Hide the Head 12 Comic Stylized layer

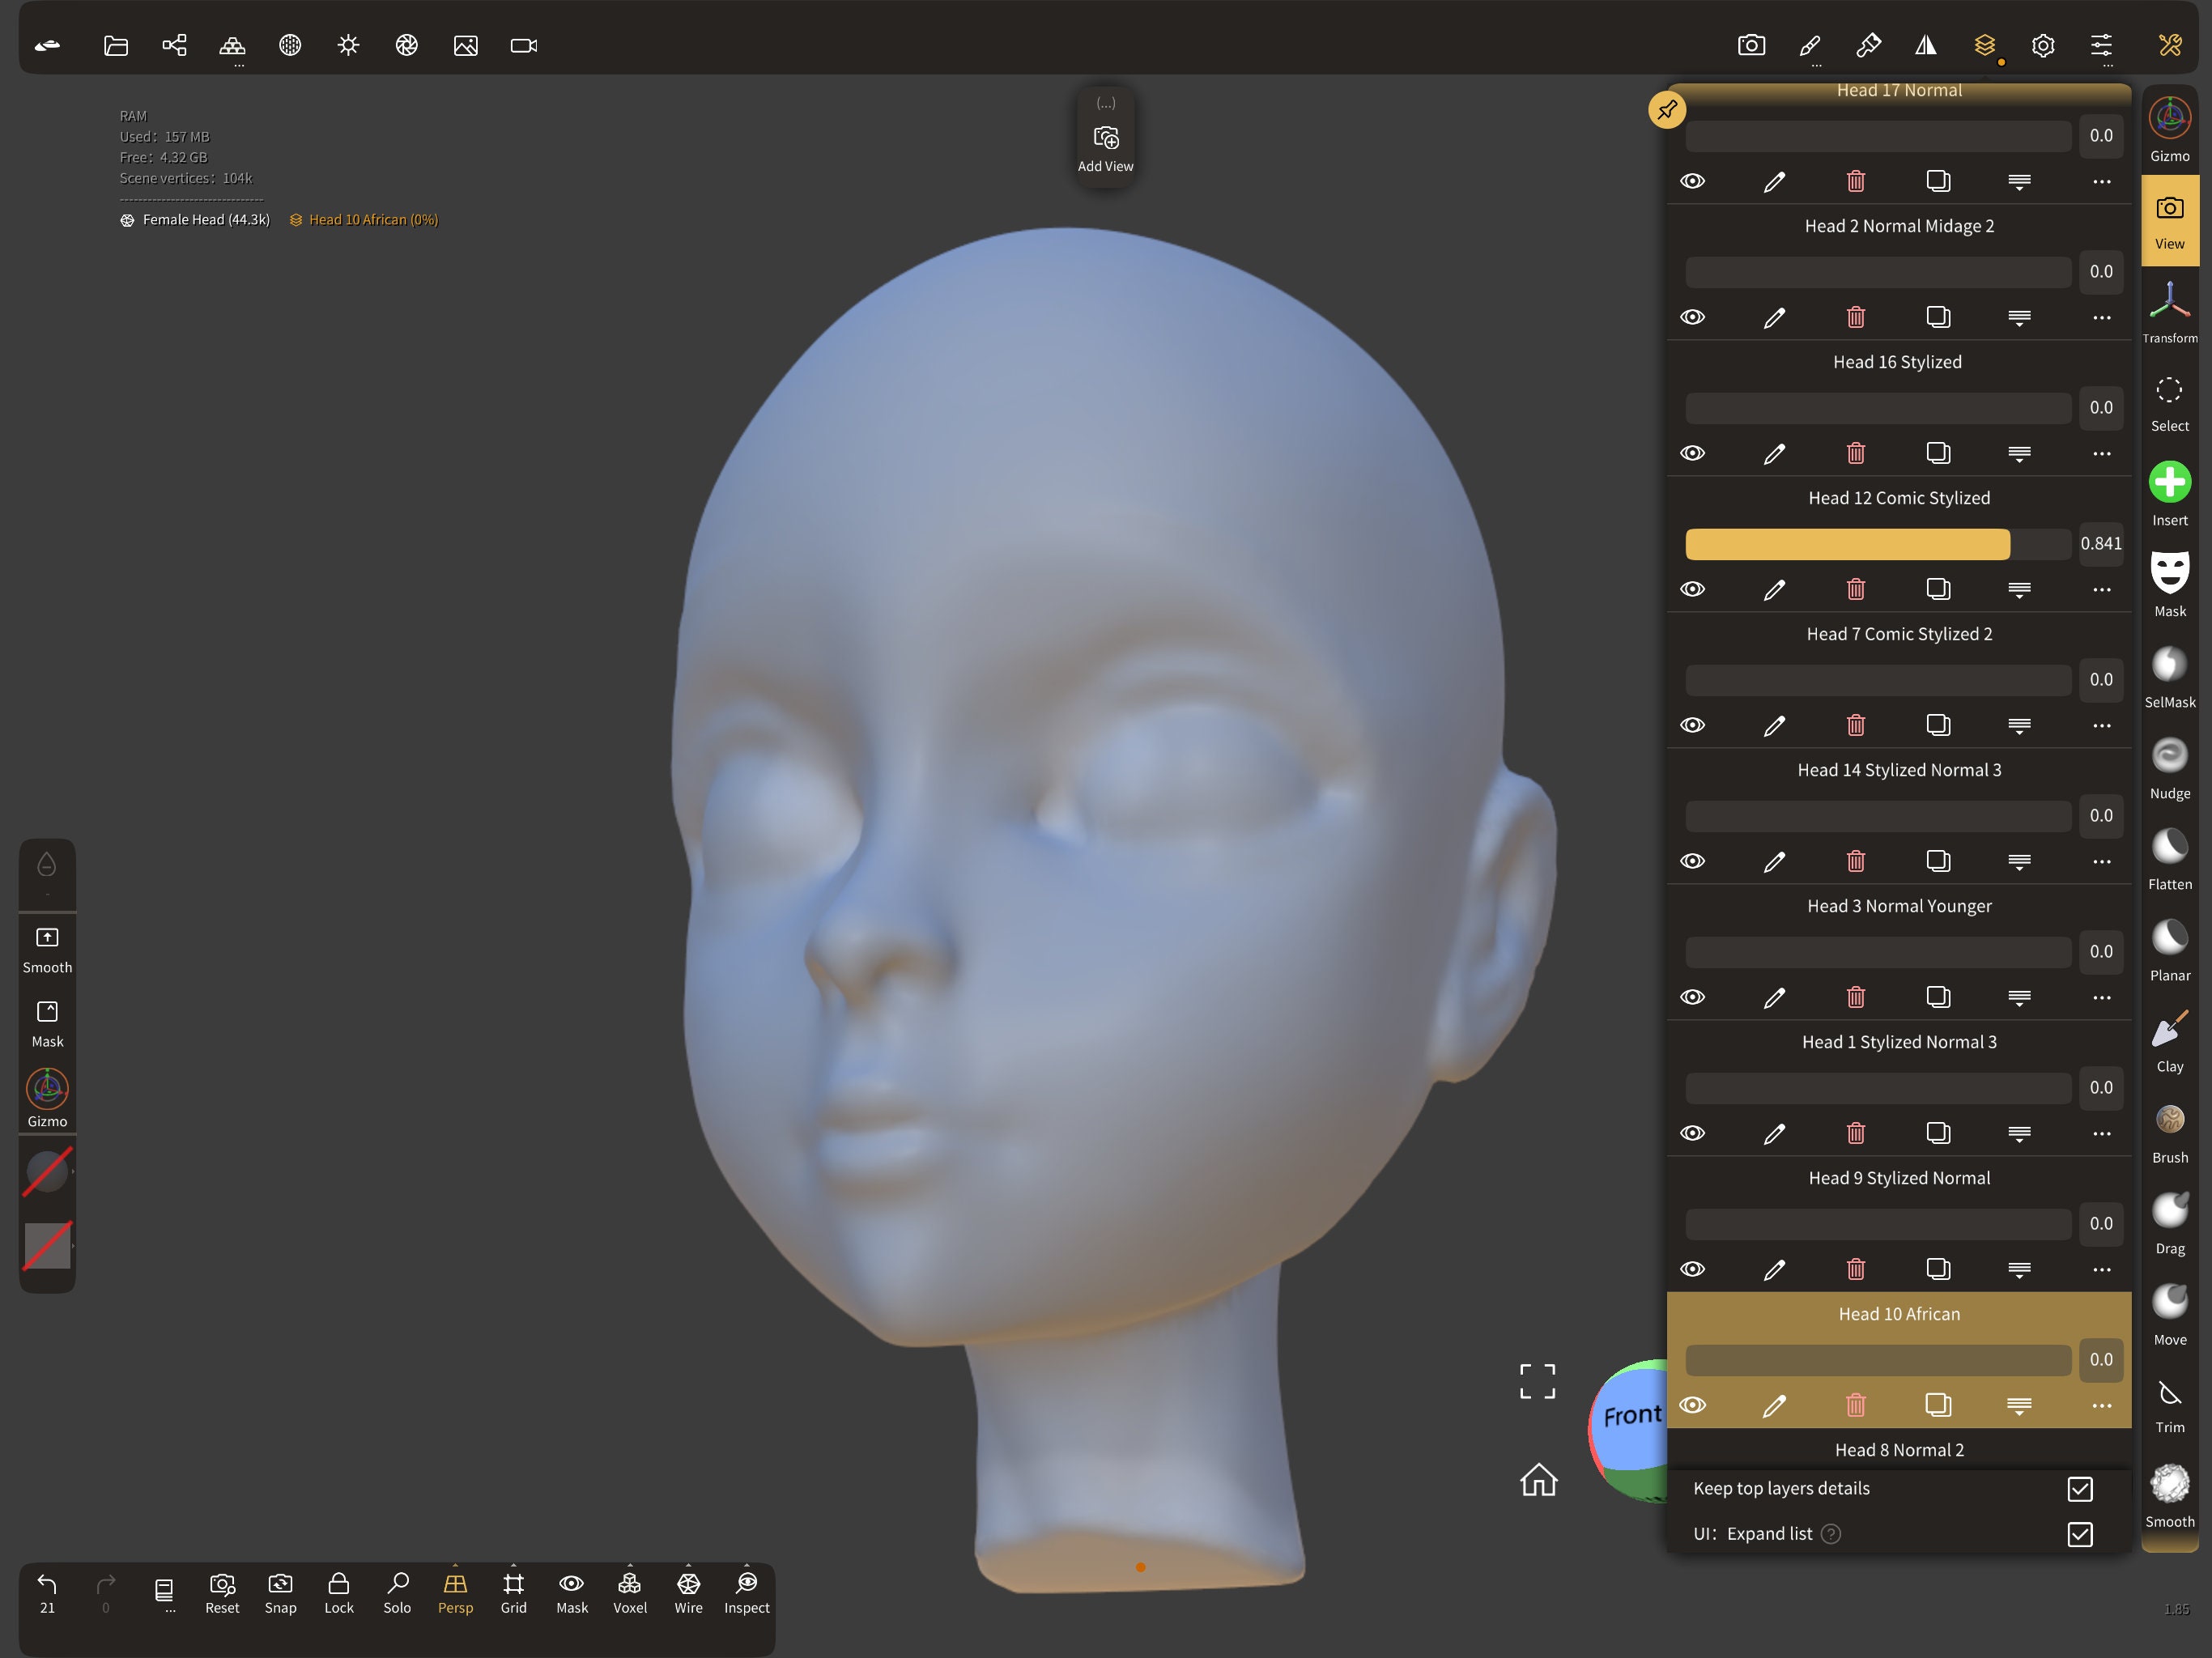[1693, 589]
